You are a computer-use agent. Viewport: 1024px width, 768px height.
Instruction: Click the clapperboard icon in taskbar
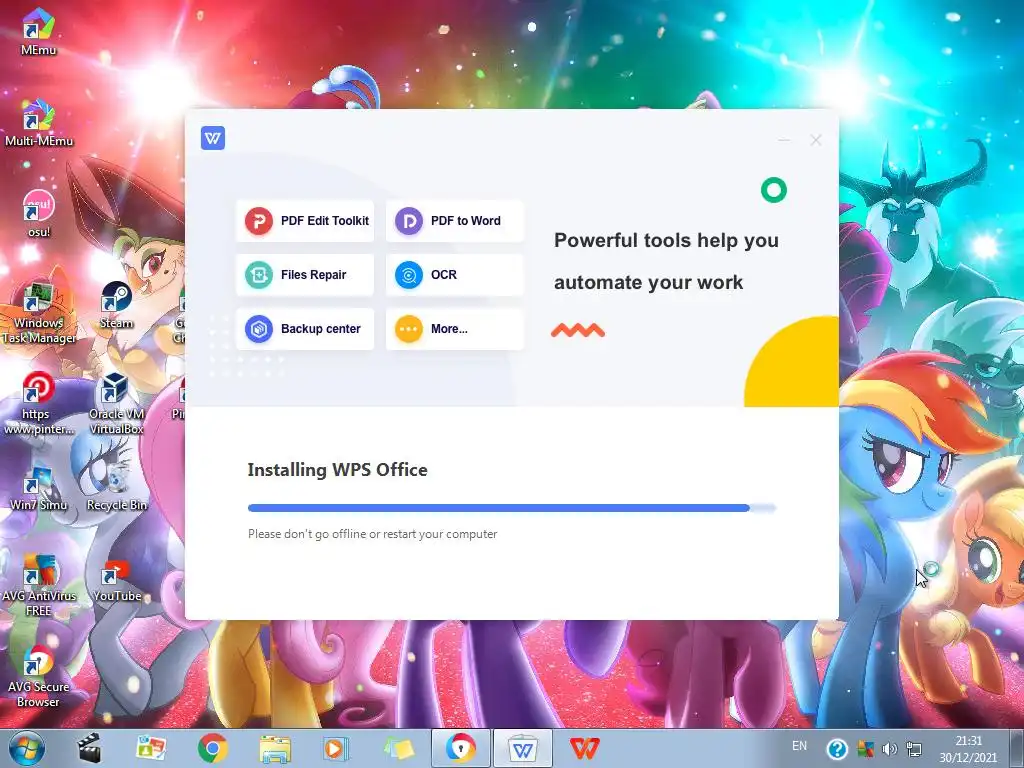(x=89, y=748)
